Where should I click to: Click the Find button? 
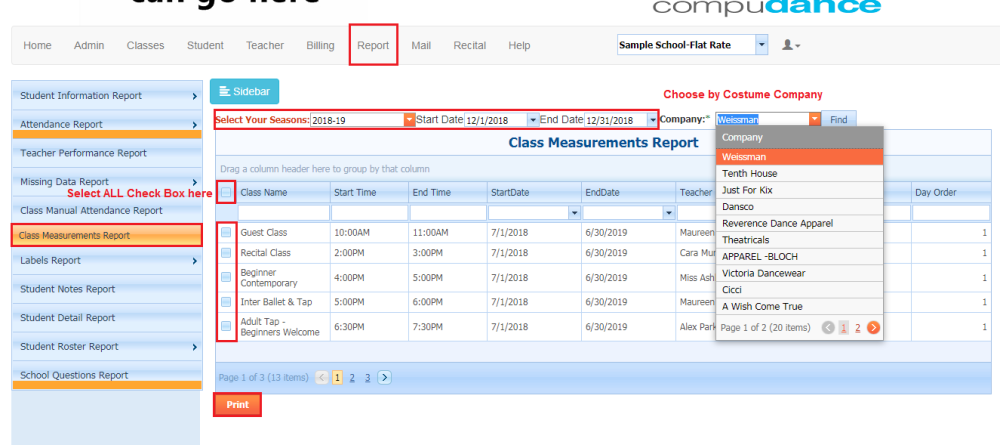point(839,119)
